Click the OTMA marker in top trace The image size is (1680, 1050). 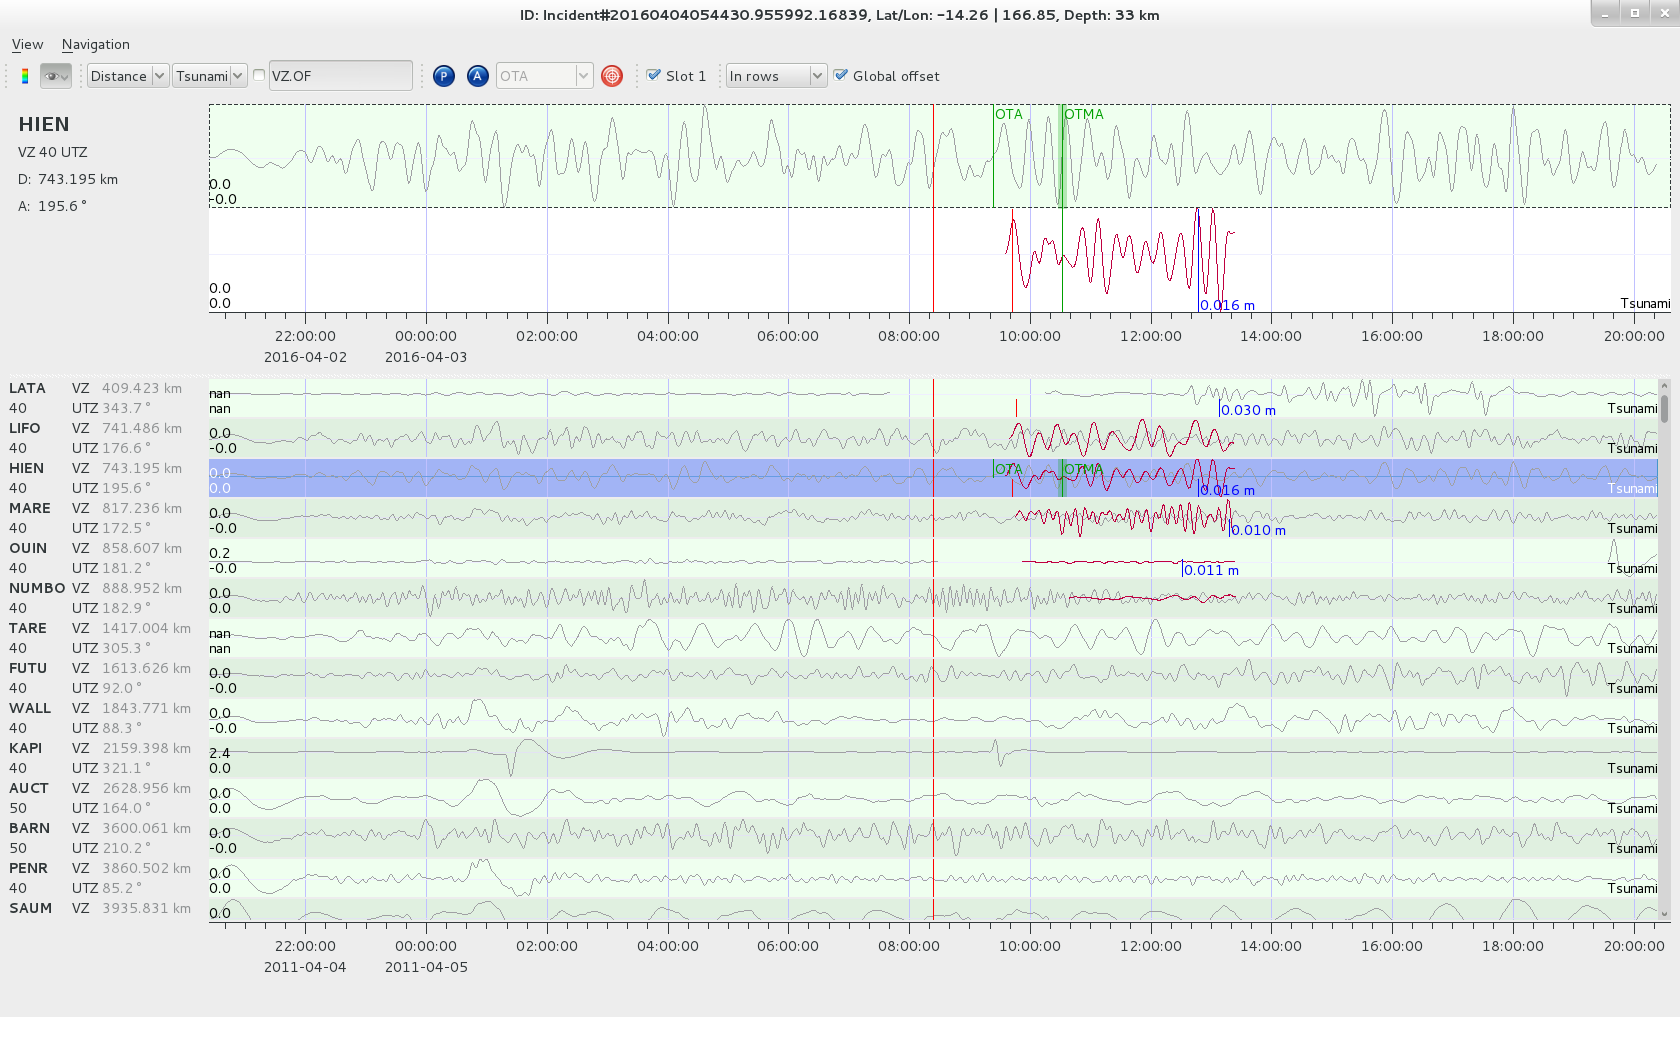tap(1084, 114)
